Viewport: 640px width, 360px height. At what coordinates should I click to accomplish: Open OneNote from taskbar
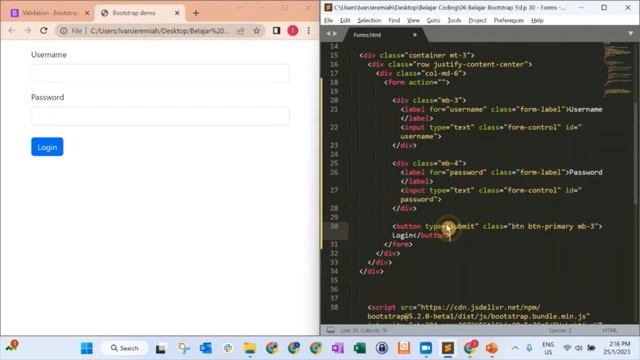coord(338,348)
